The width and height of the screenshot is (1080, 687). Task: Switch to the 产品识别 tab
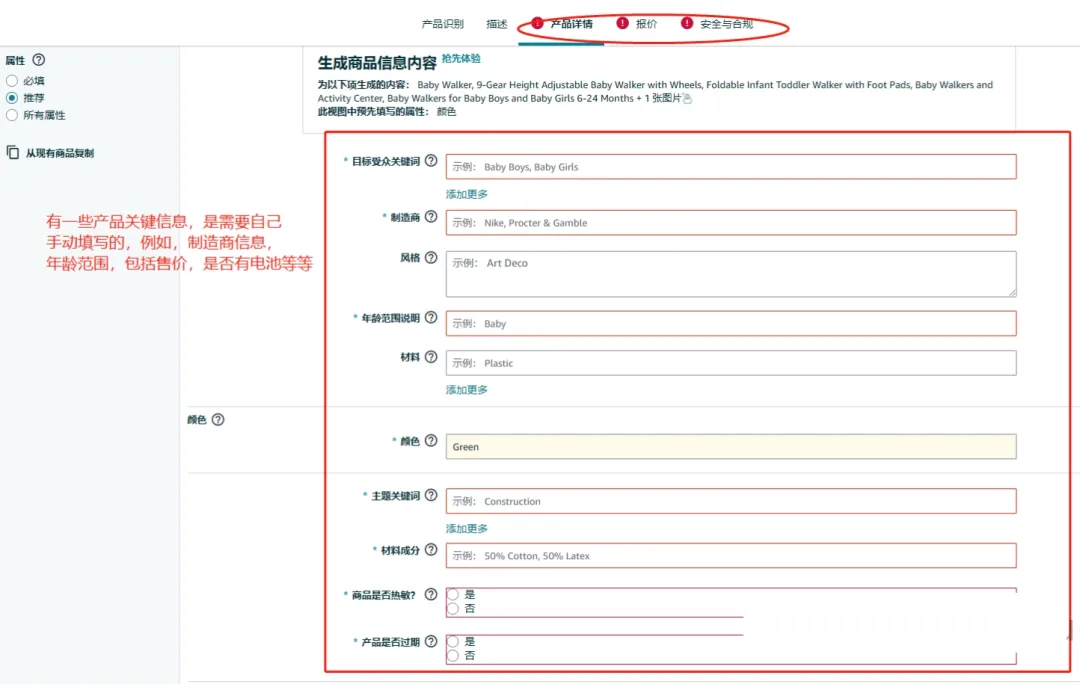pyautogui.click(x=442, y=24)
